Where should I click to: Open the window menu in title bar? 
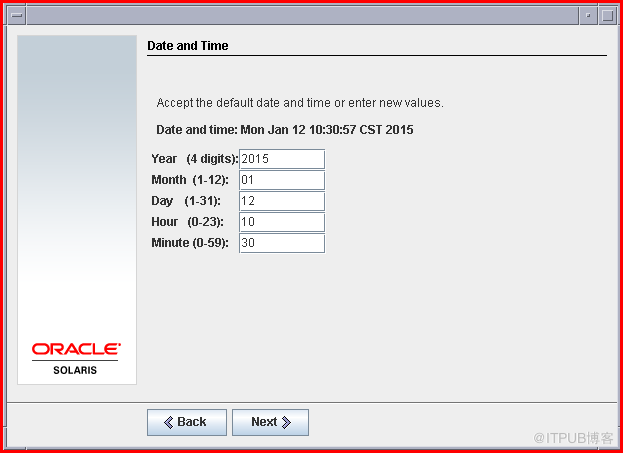tap(17, 15)
